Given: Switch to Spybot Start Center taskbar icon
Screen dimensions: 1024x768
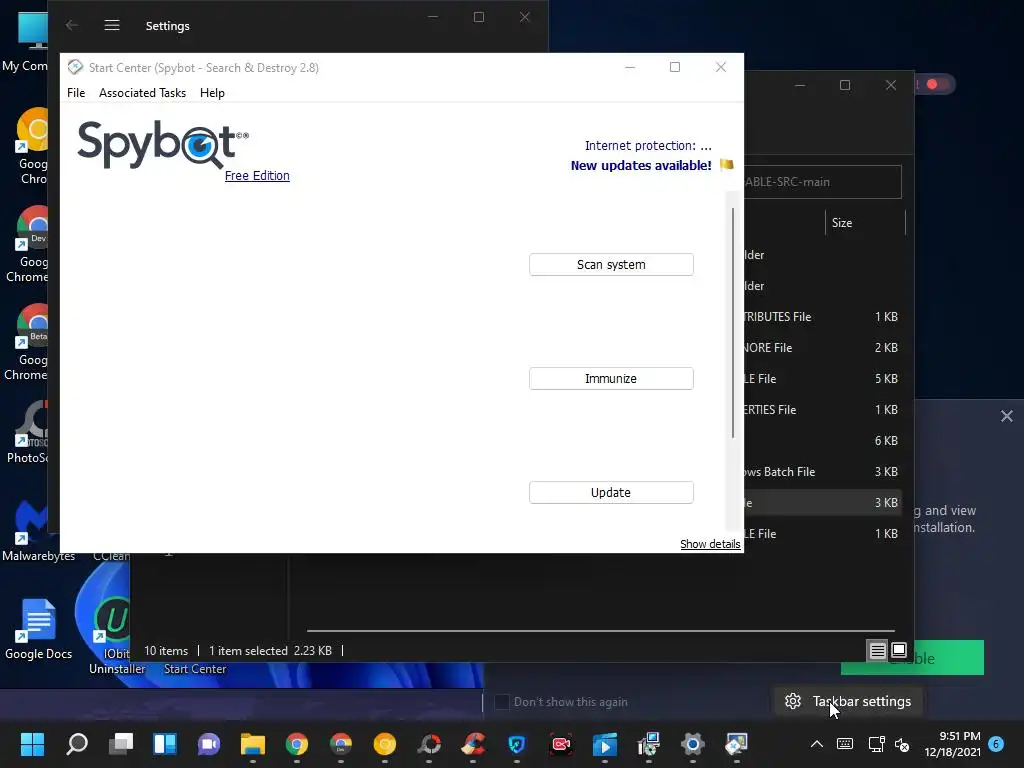Looking at the screenshot, I should point(736,744).
